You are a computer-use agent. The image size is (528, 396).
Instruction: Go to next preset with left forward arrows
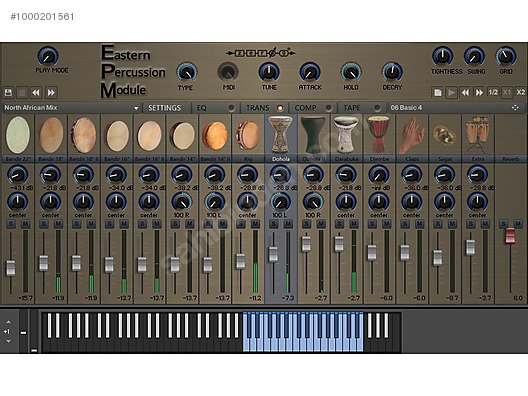coord(51,92)
